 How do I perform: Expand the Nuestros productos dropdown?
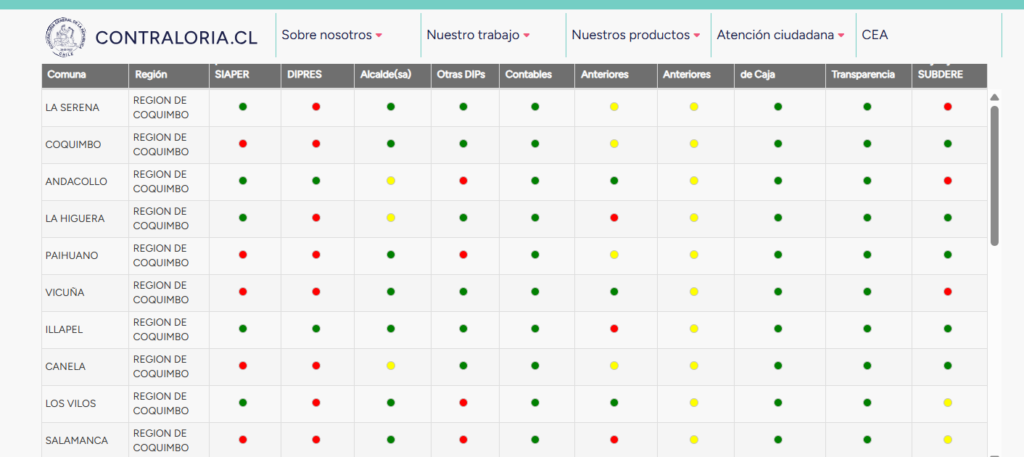coord(636,35)
